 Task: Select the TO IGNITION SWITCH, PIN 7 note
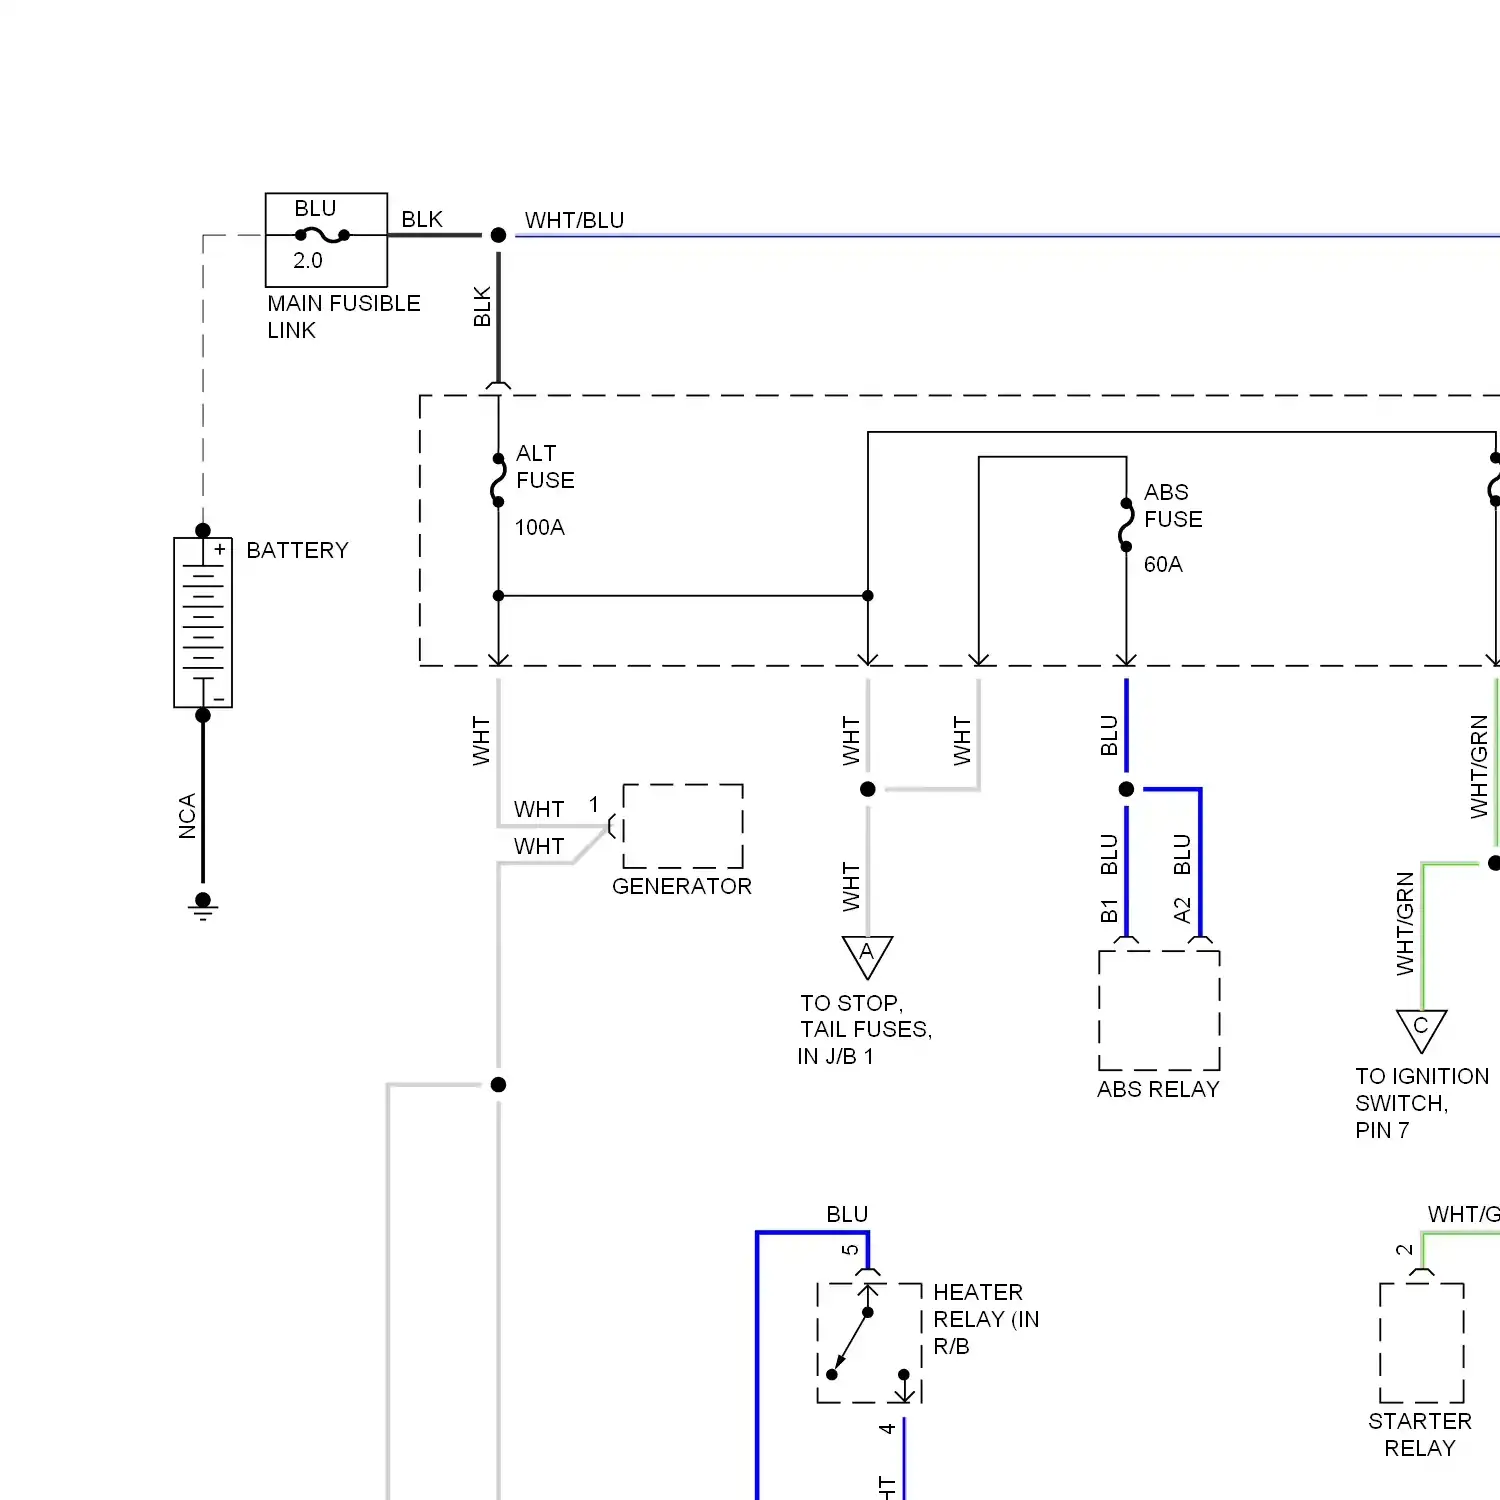[x=1422, y=1103]
